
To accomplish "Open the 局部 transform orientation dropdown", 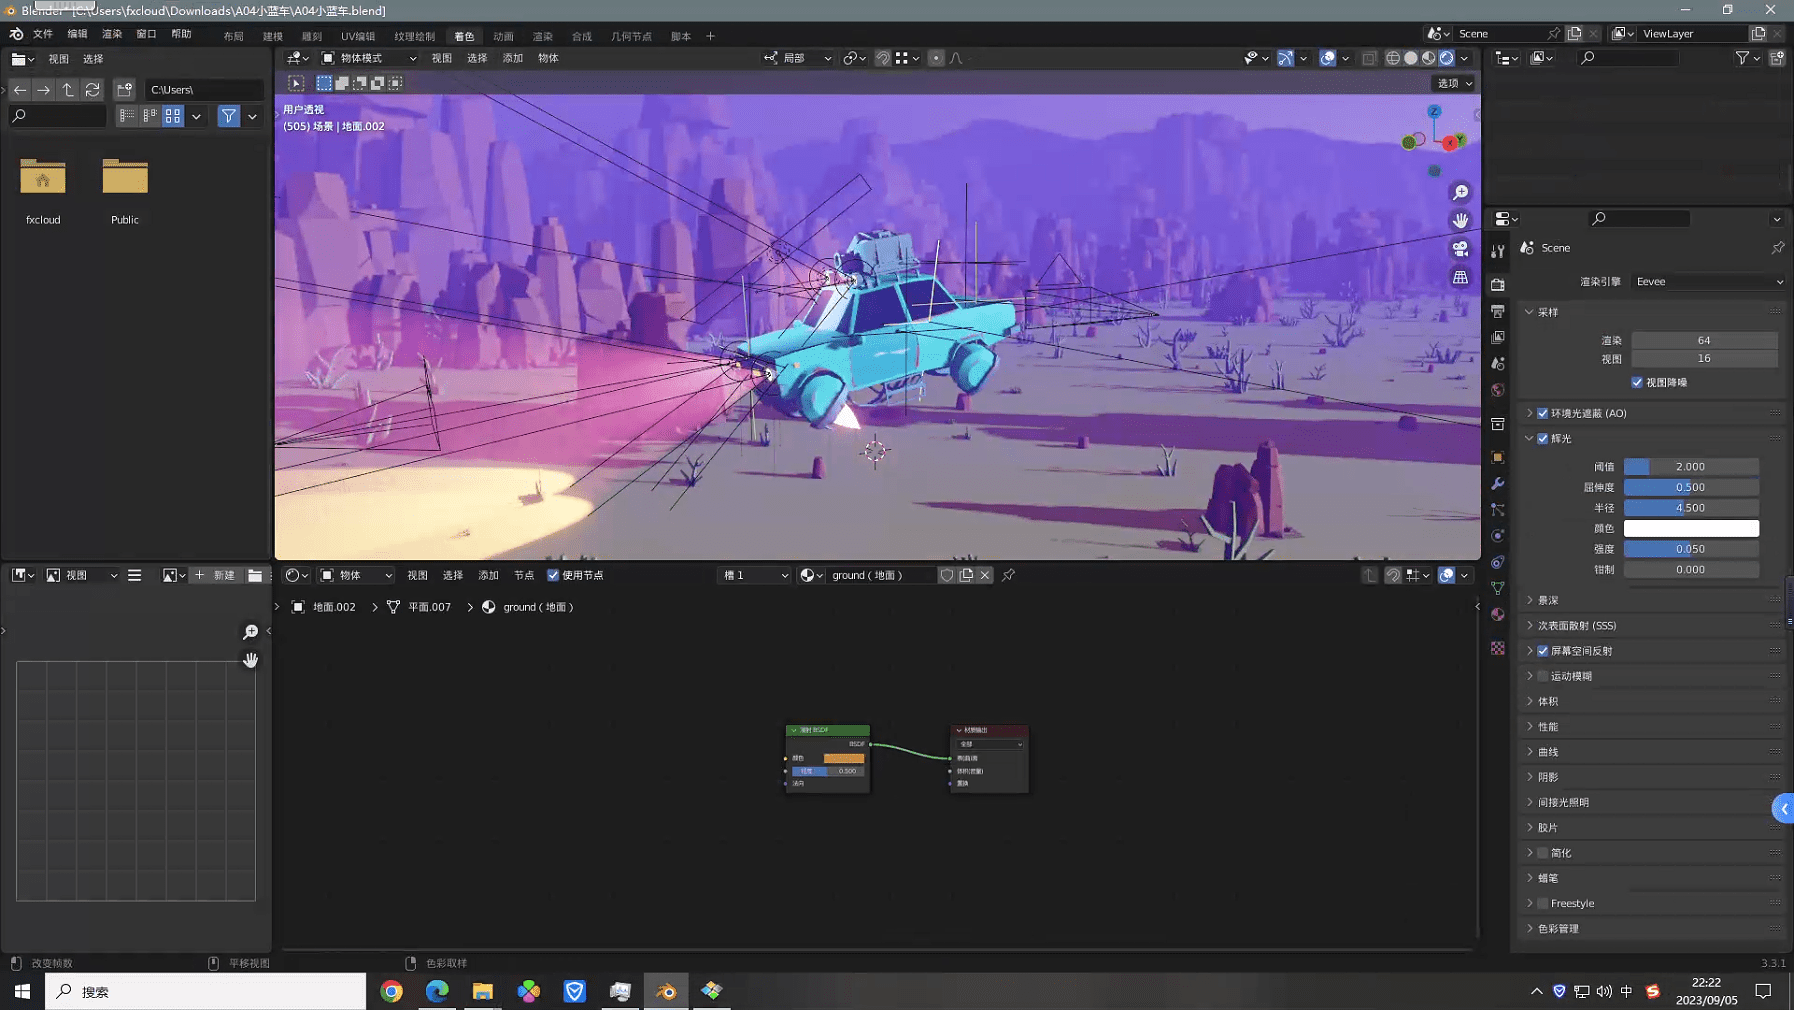I will coord(798,58).
